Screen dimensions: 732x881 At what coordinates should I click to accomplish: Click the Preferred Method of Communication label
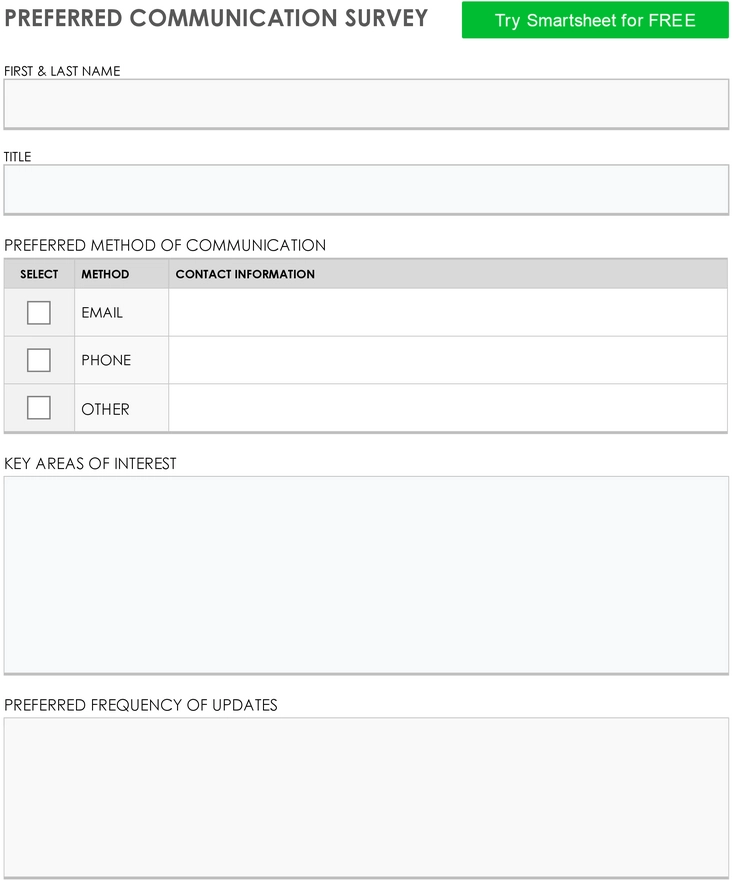[165, 246]
